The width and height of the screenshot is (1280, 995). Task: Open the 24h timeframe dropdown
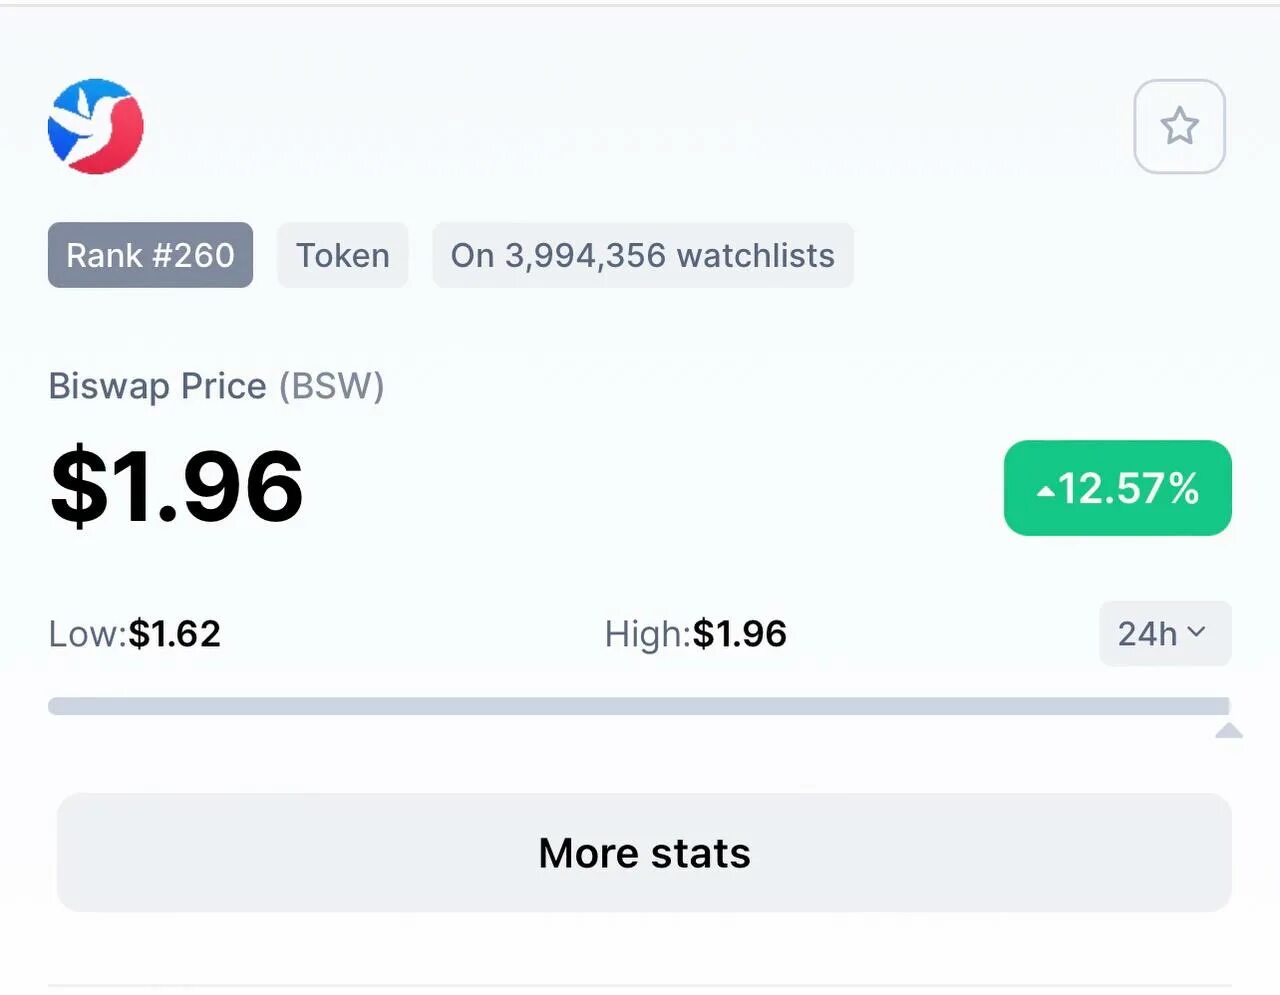[x=1165, y=633]
